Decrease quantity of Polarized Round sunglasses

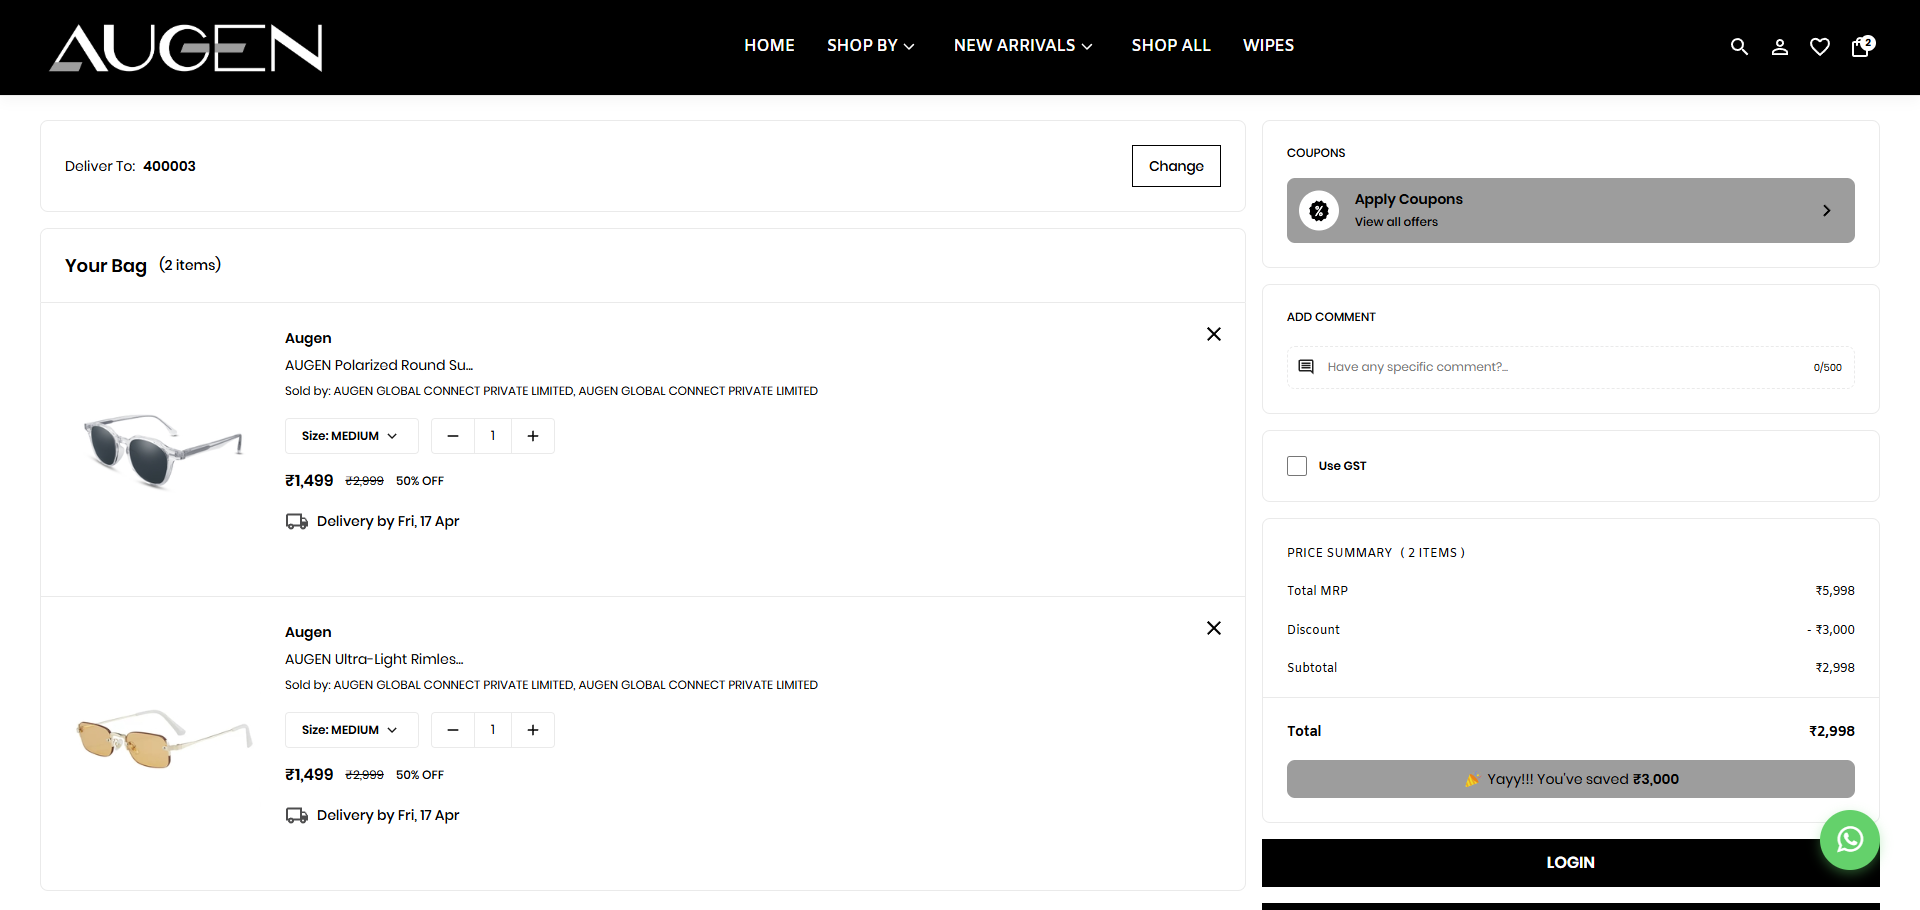453,436
